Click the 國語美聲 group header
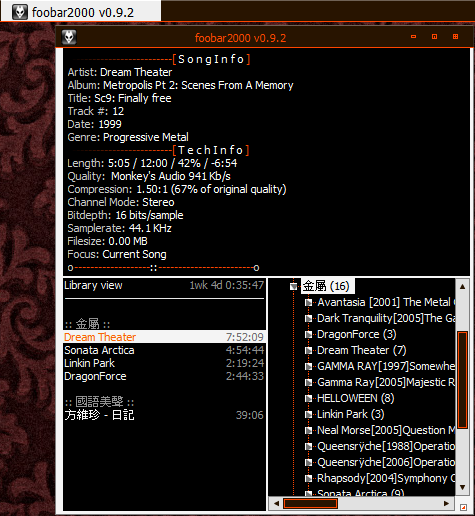The width and height of the screenshot is (475, 516). pyautogui.click(x=99, y=402)
